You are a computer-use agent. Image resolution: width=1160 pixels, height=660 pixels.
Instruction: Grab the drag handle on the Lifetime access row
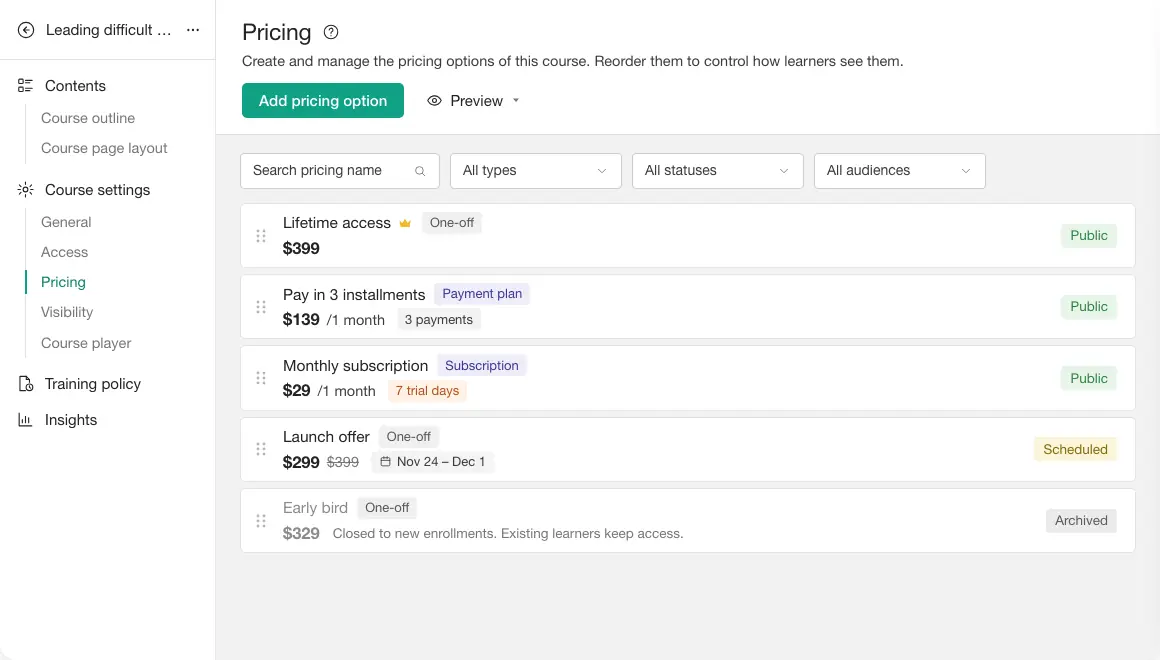tap(261, 236)
